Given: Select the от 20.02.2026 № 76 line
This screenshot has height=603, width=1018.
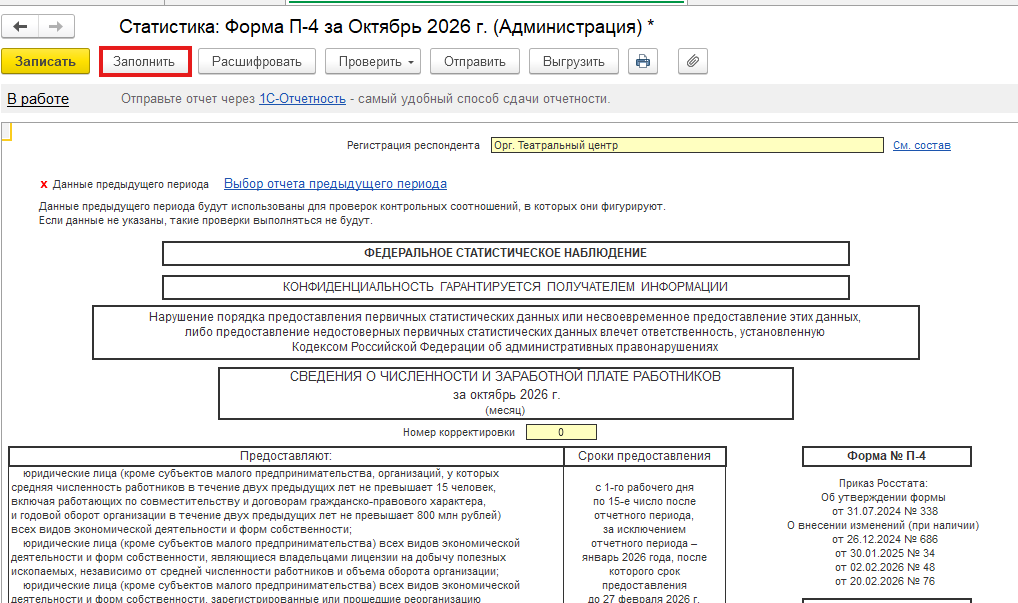Looking at the screenshot, I should coord(884,582).
